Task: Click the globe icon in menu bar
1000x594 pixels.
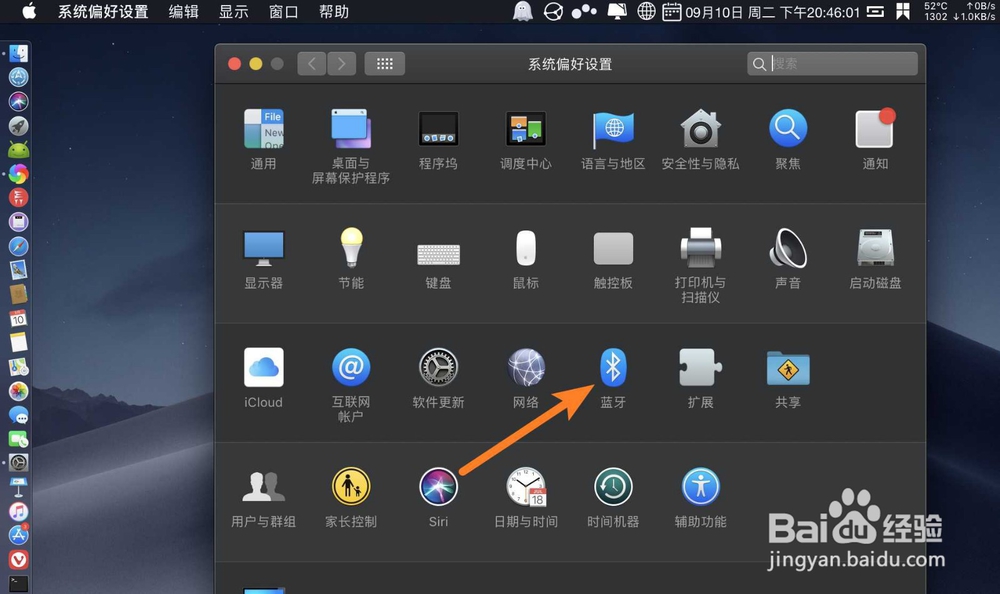Action: [x=646, y=11]
